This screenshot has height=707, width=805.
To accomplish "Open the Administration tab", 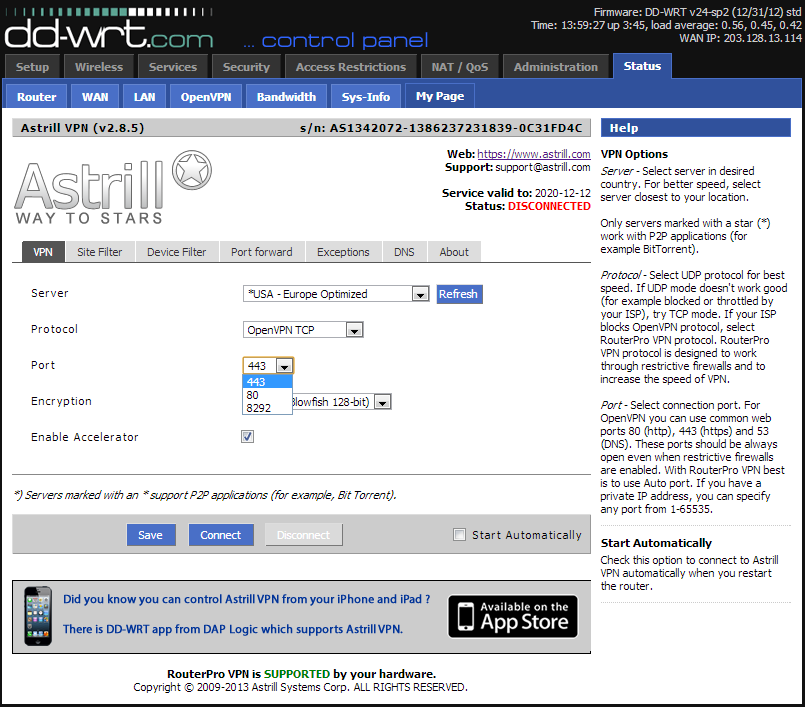I will (555, 67).
